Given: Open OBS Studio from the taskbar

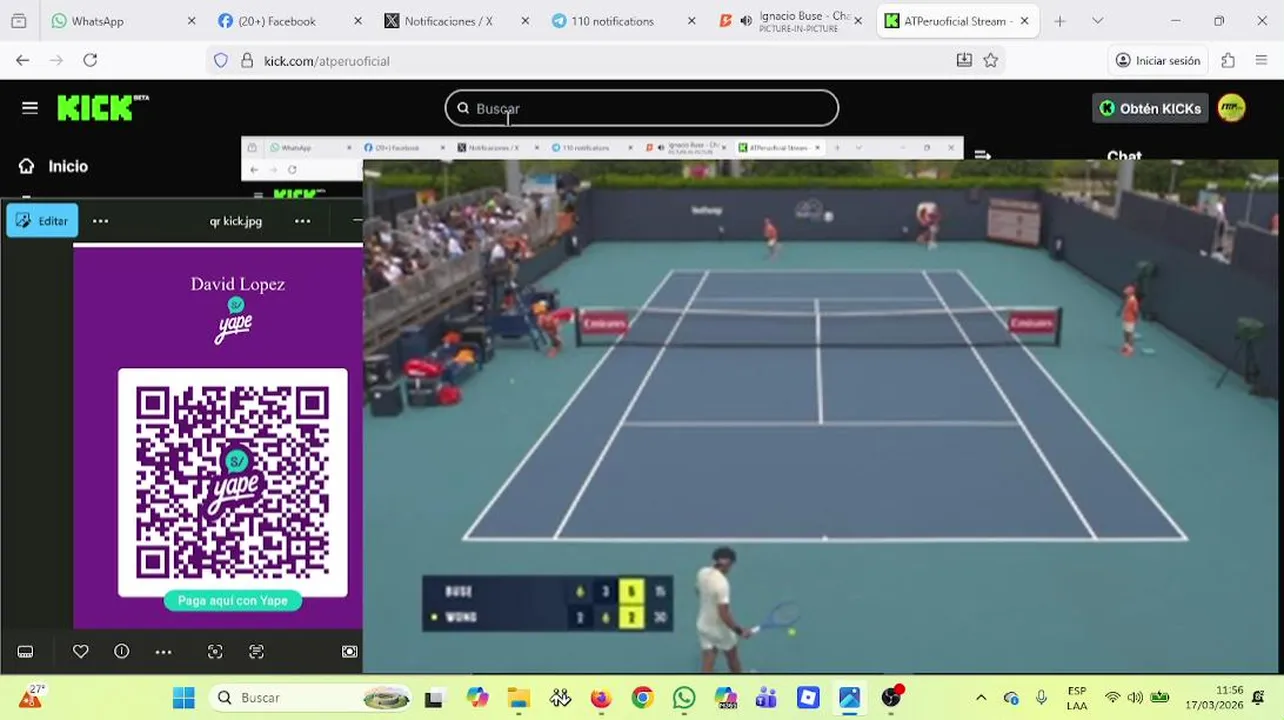Looking at the screenshot, I should pos(891,697).
